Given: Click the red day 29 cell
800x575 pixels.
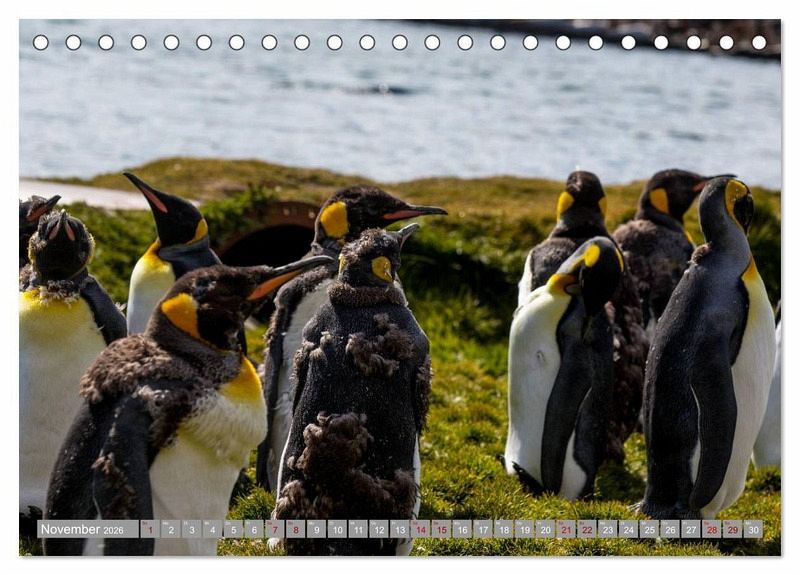Looking at the screenshot, I should point(732,529).
